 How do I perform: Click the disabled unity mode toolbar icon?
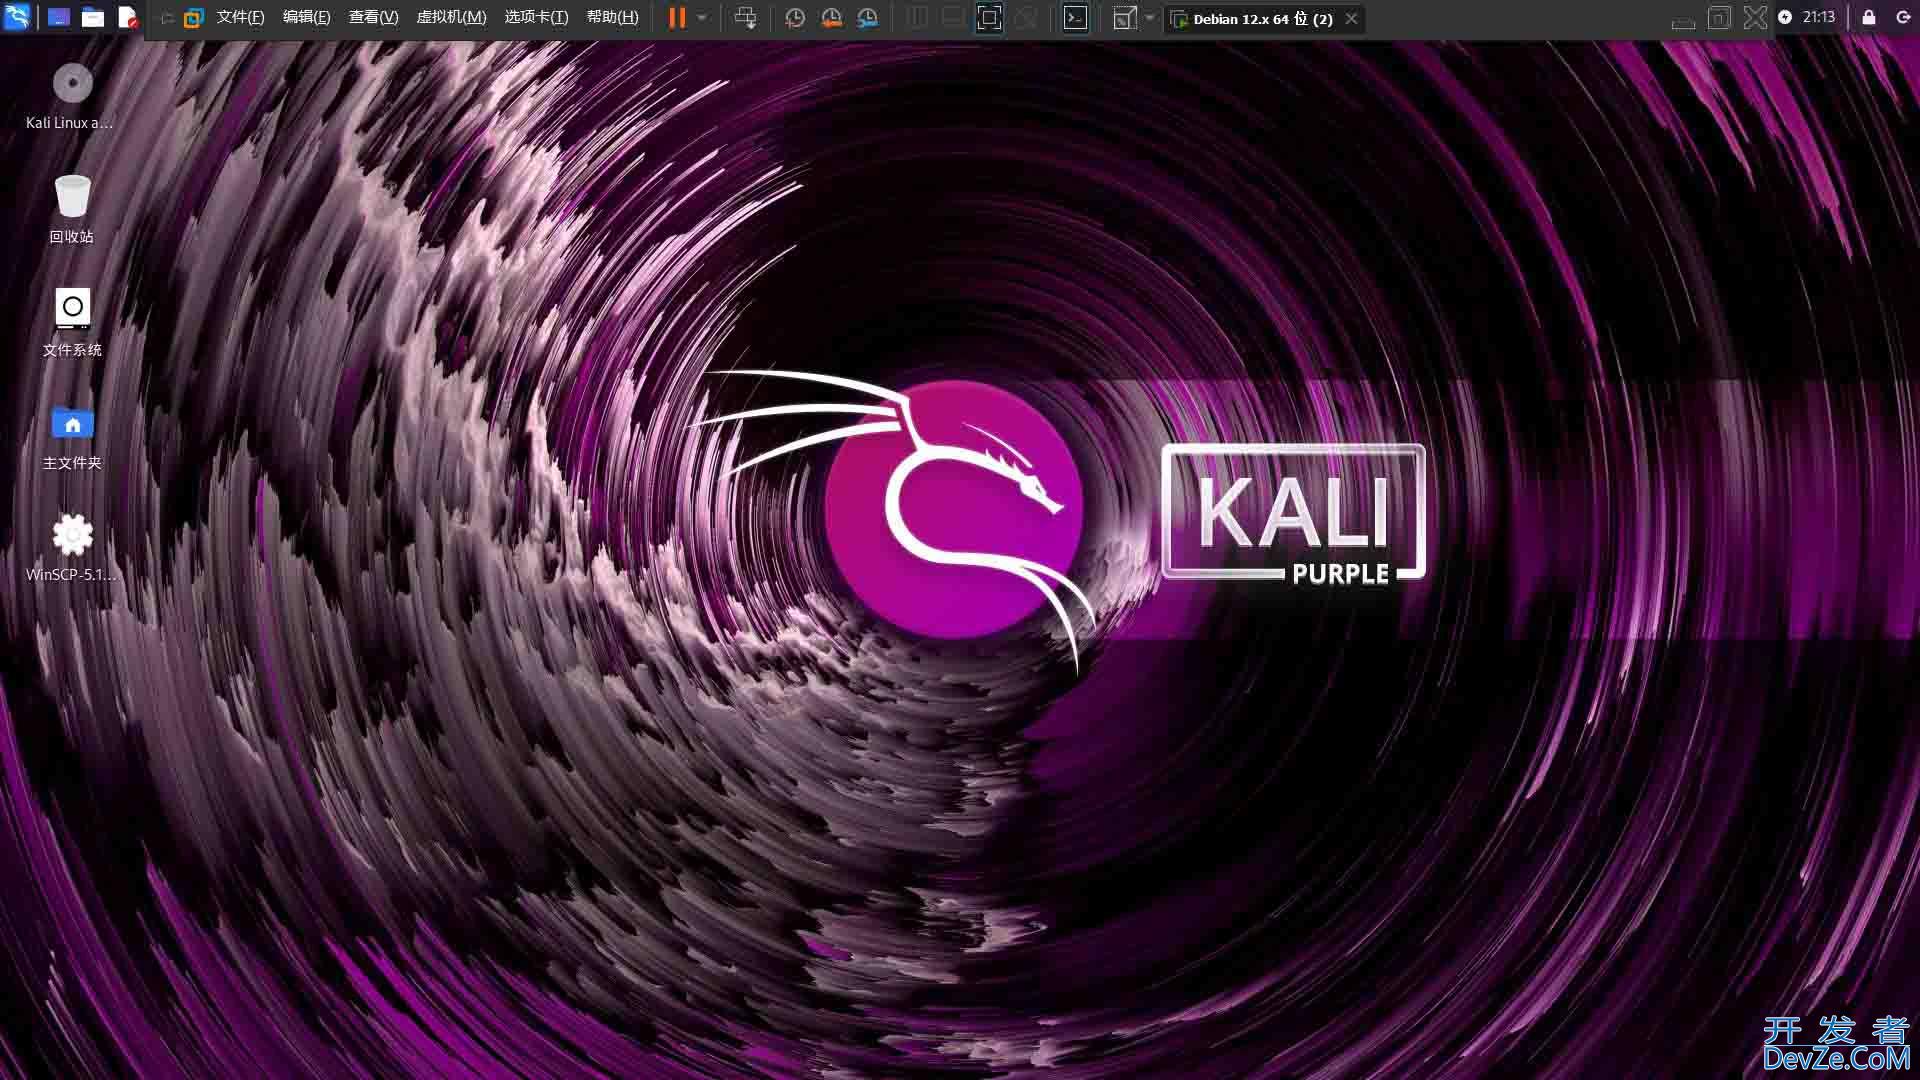coord(1025,18)
